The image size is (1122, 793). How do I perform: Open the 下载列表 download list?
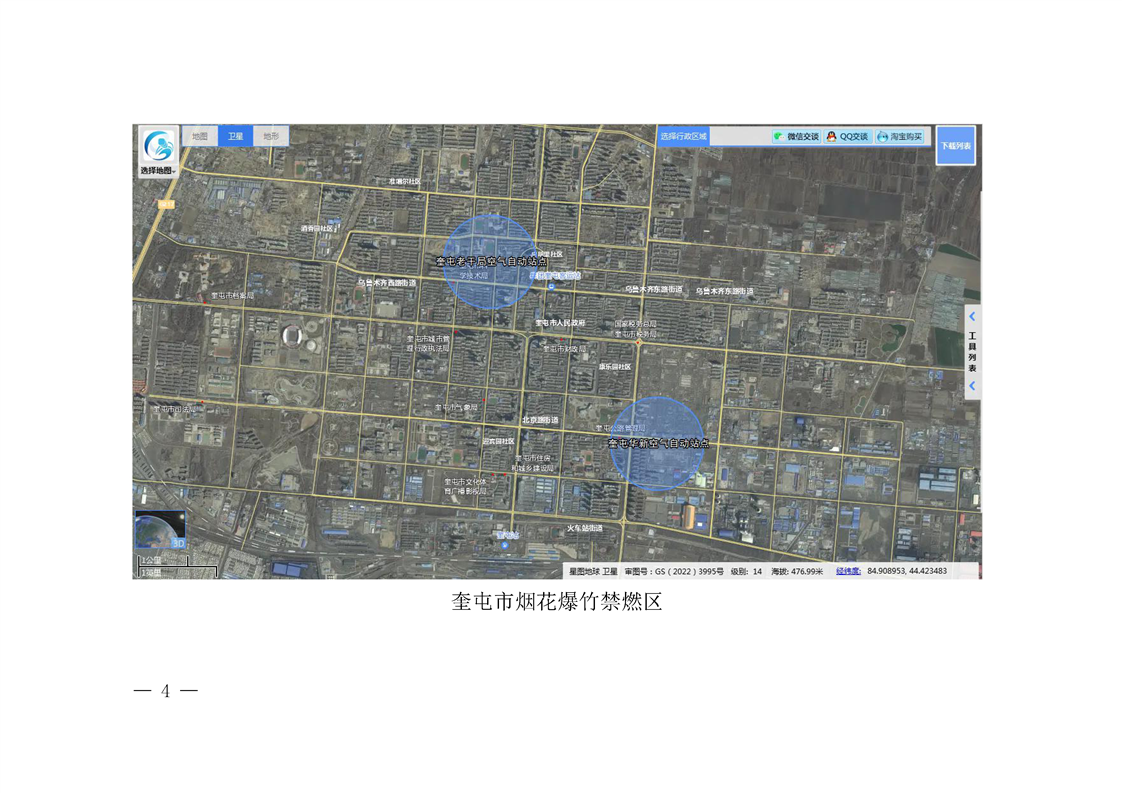point(955,146)
